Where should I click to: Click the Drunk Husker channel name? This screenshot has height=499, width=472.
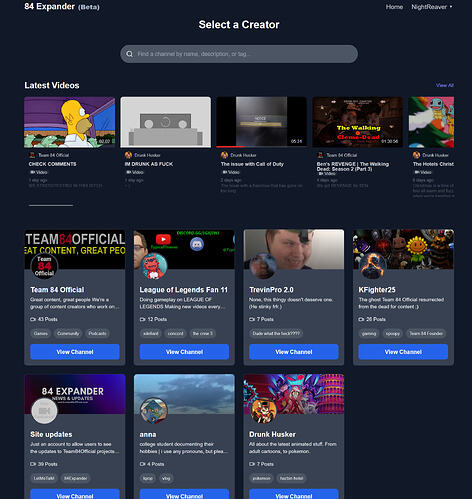coord(272,434)
